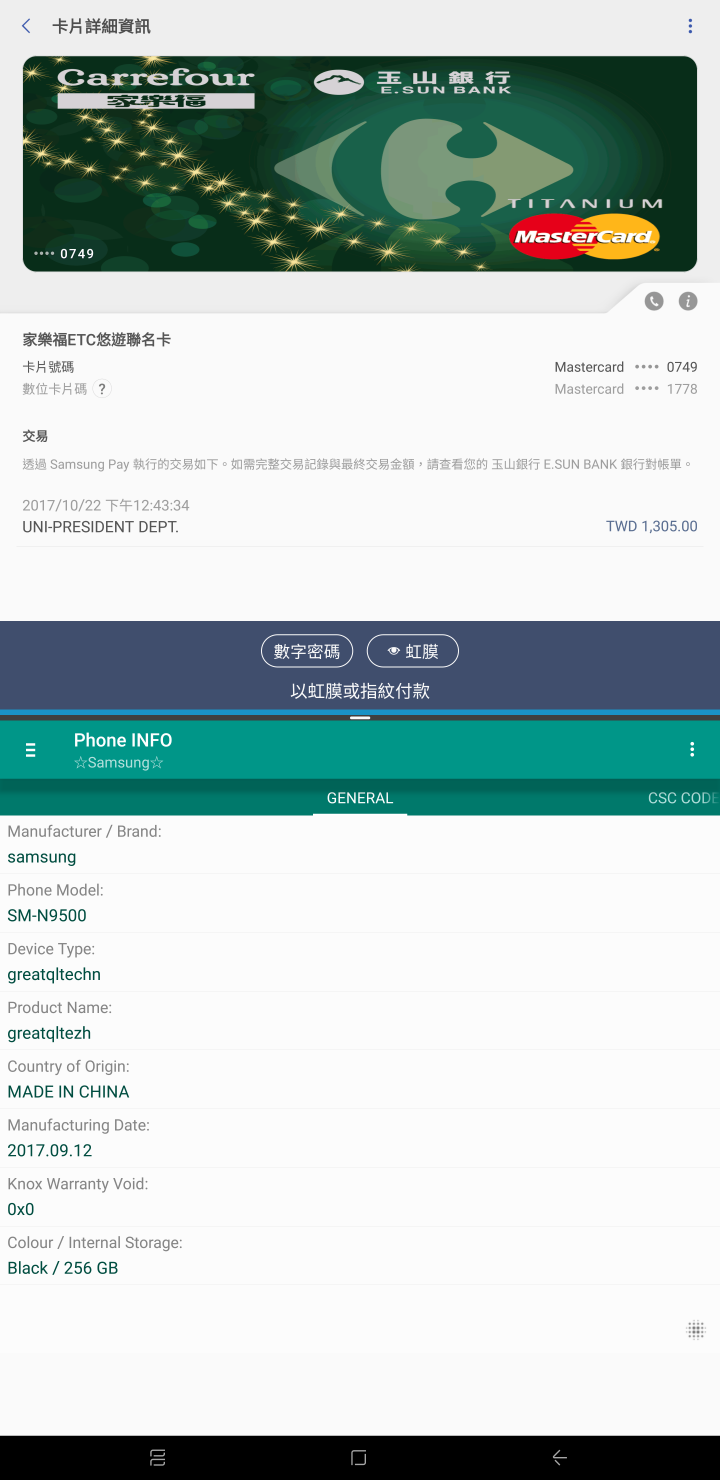Tap the card info icon
This screenshot has height=1480, width=720.
[x=688, y=301]
